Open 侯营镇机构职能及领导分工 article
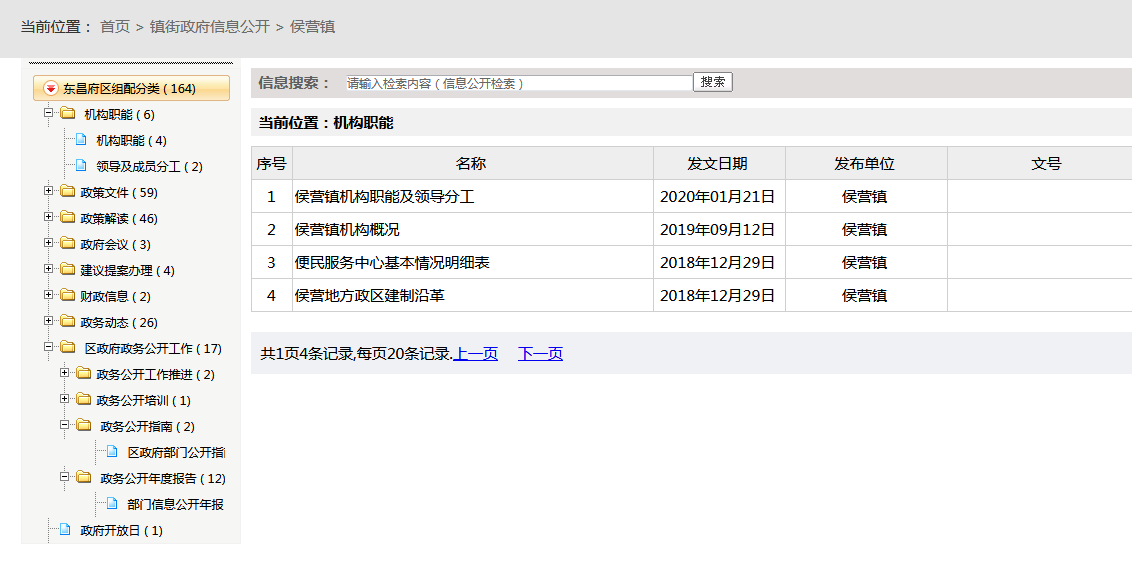1132x567 pixels. coord(385,197)
